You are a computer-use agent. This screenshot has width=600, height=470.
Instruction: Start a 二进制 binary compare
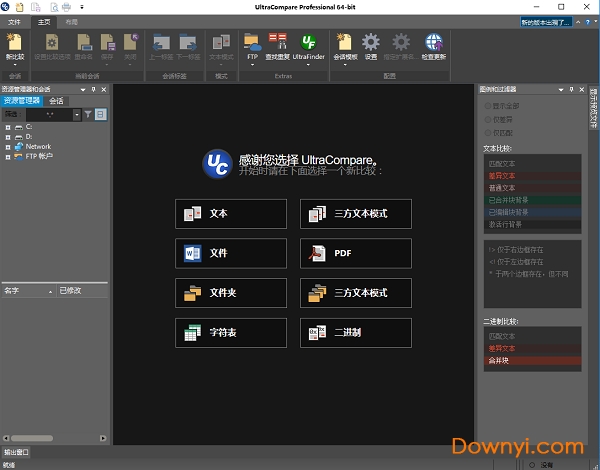tap(356, 333)
